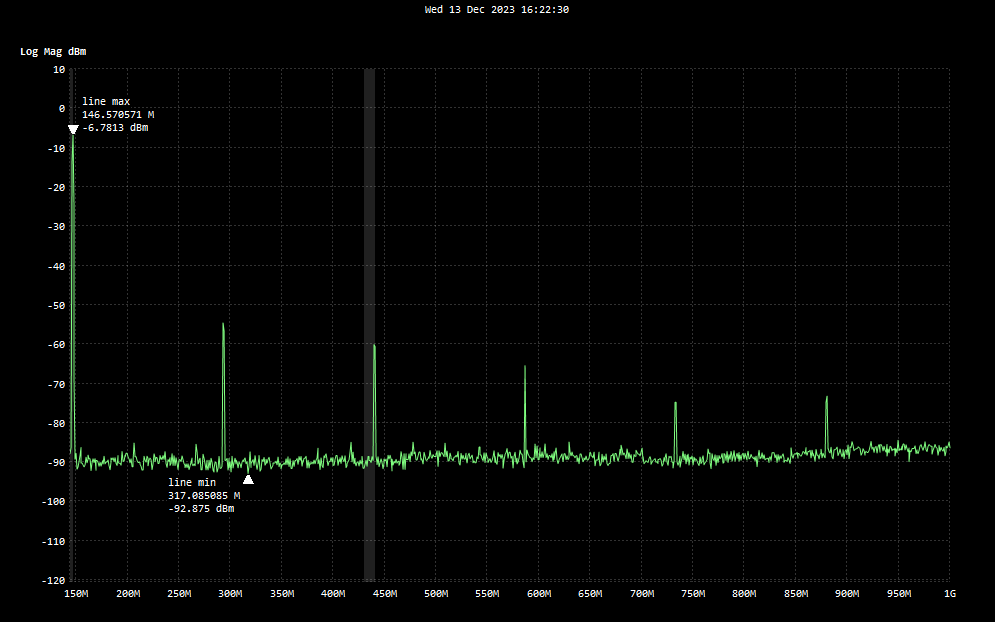Click the -40 y-axis label
The height and width of the screenshot is (622, 995).
click(56, 266)
